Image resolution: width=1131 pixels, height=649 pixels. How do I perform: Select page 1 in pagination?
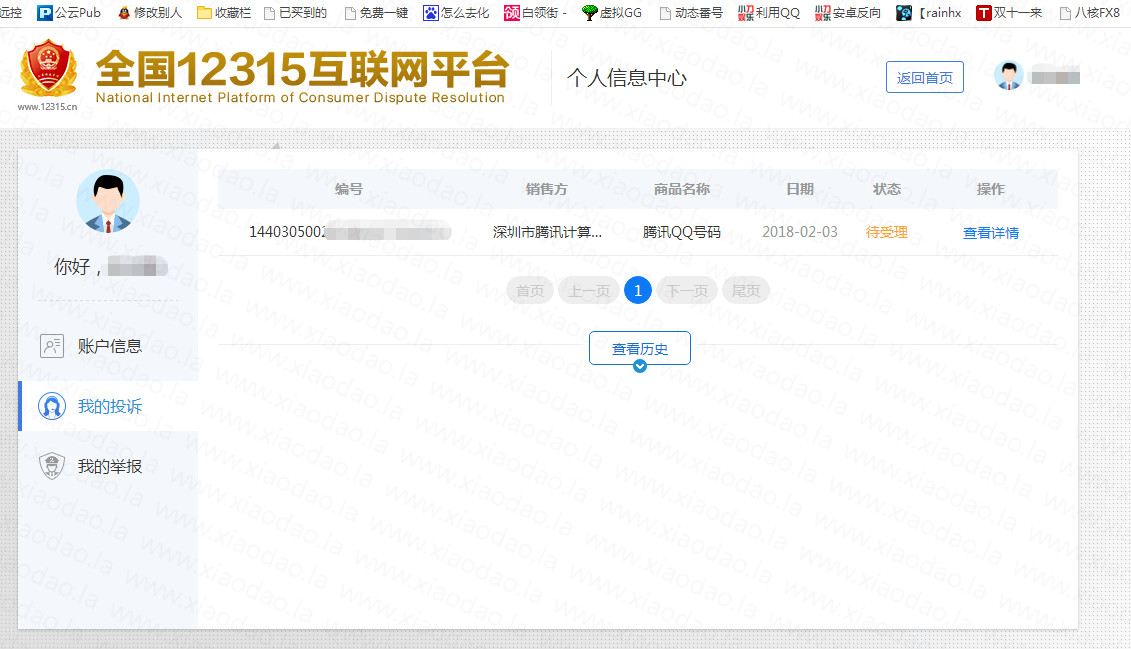[638, 291]
